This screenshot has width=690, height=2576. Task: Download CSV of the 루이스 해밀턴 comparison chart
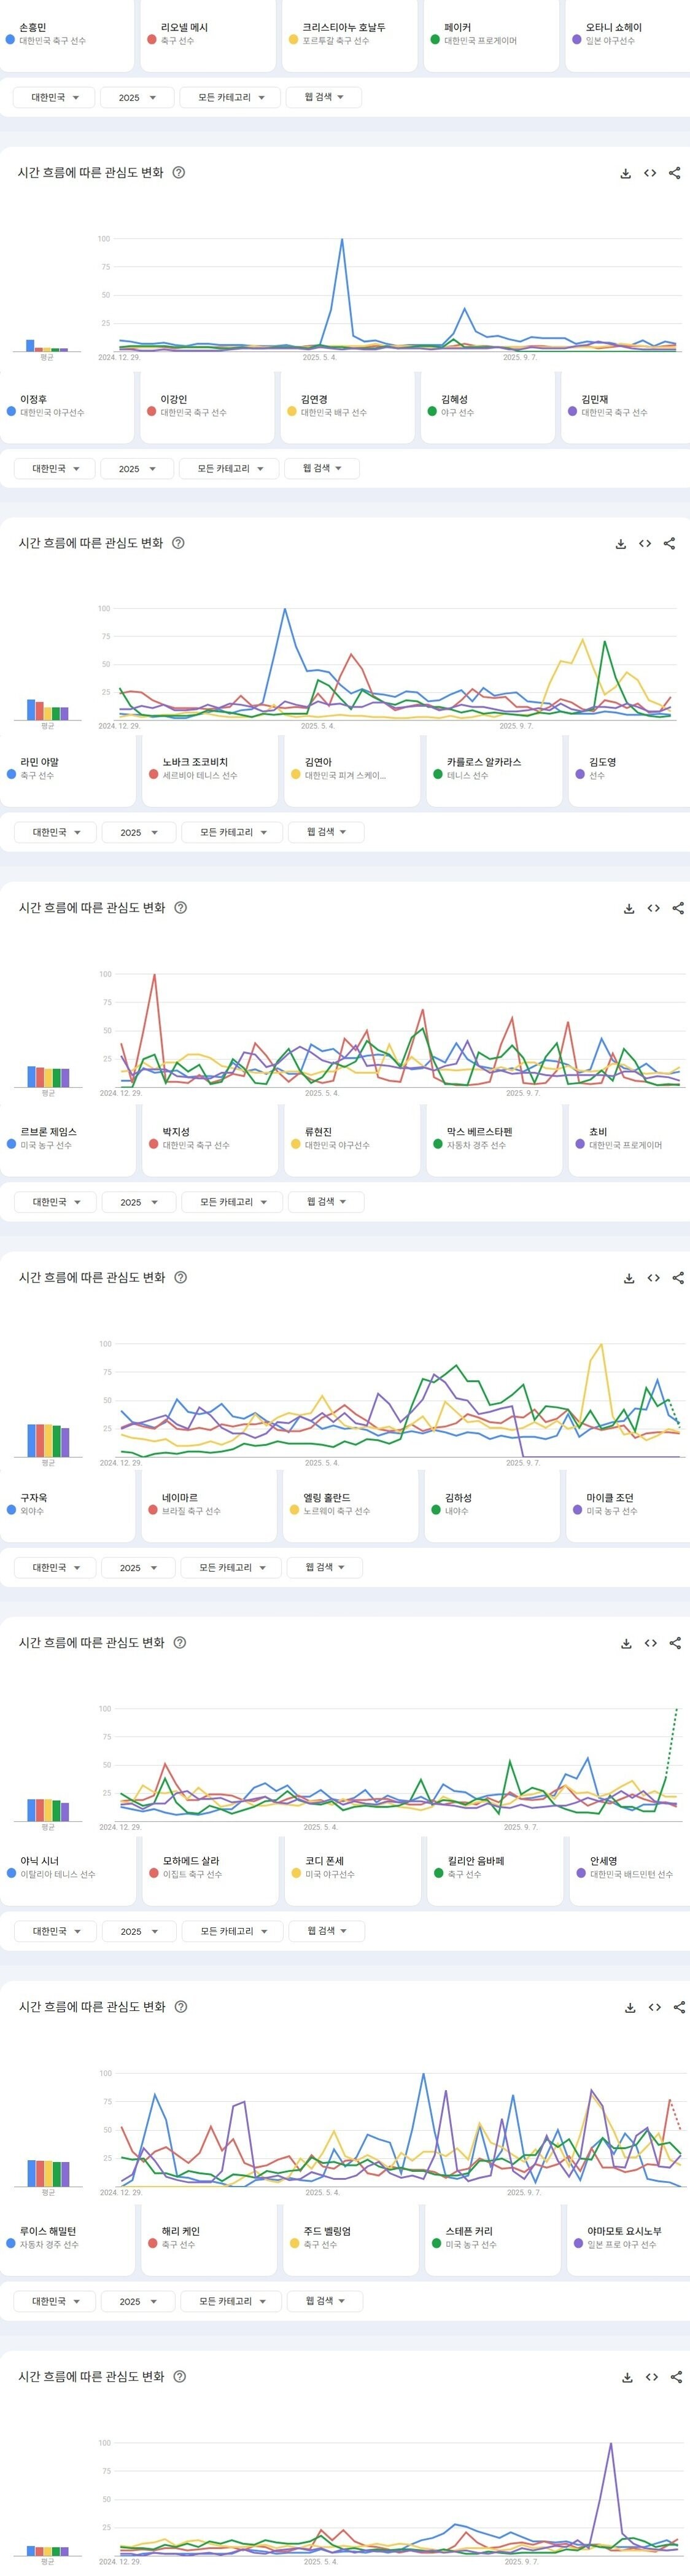coord(627,2377)
